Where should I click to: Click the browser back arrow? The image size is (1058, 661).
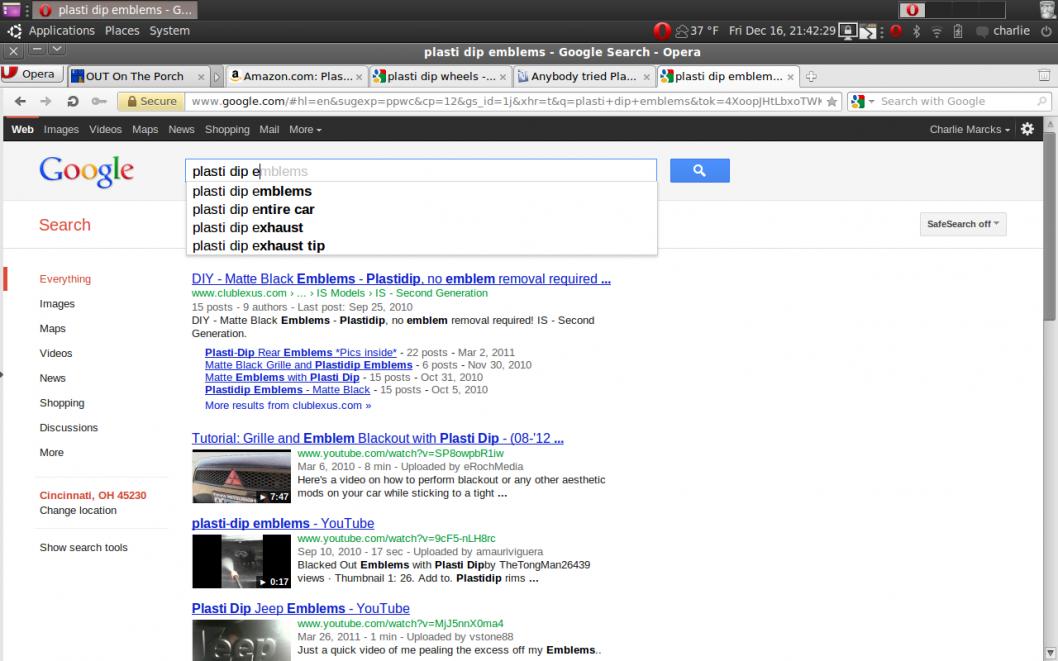(20, 101)
